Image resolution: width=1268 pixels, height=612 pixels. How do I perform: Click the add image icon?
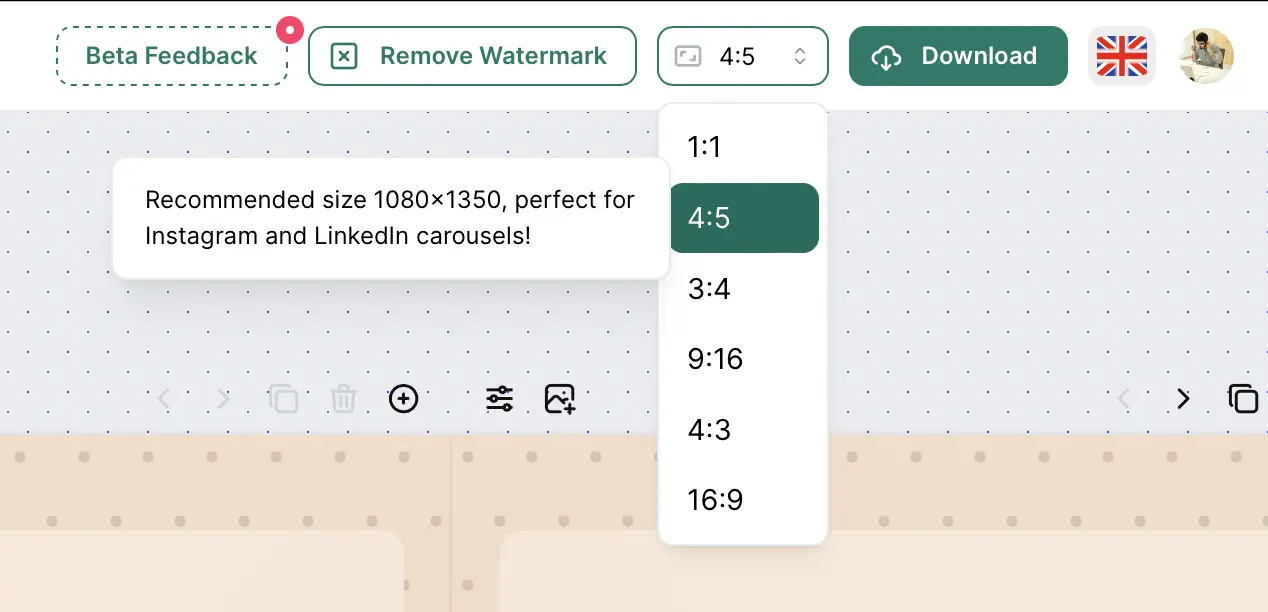point(560,398)
